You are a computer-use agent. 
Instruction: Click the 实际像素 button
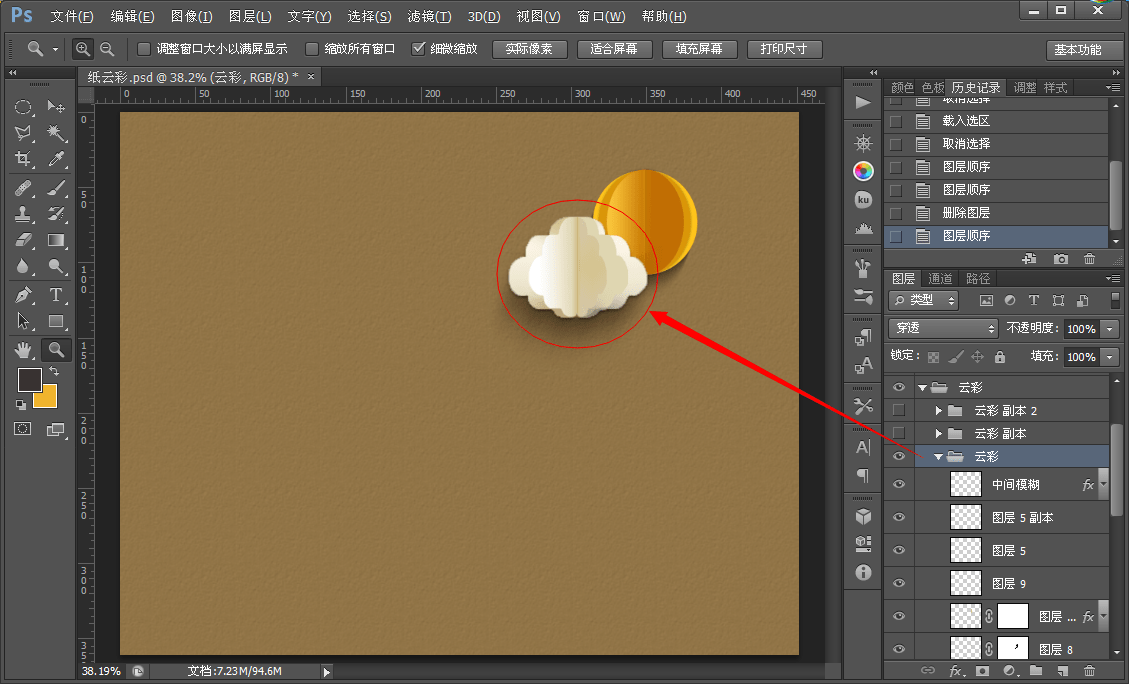(x=529, y=49)
